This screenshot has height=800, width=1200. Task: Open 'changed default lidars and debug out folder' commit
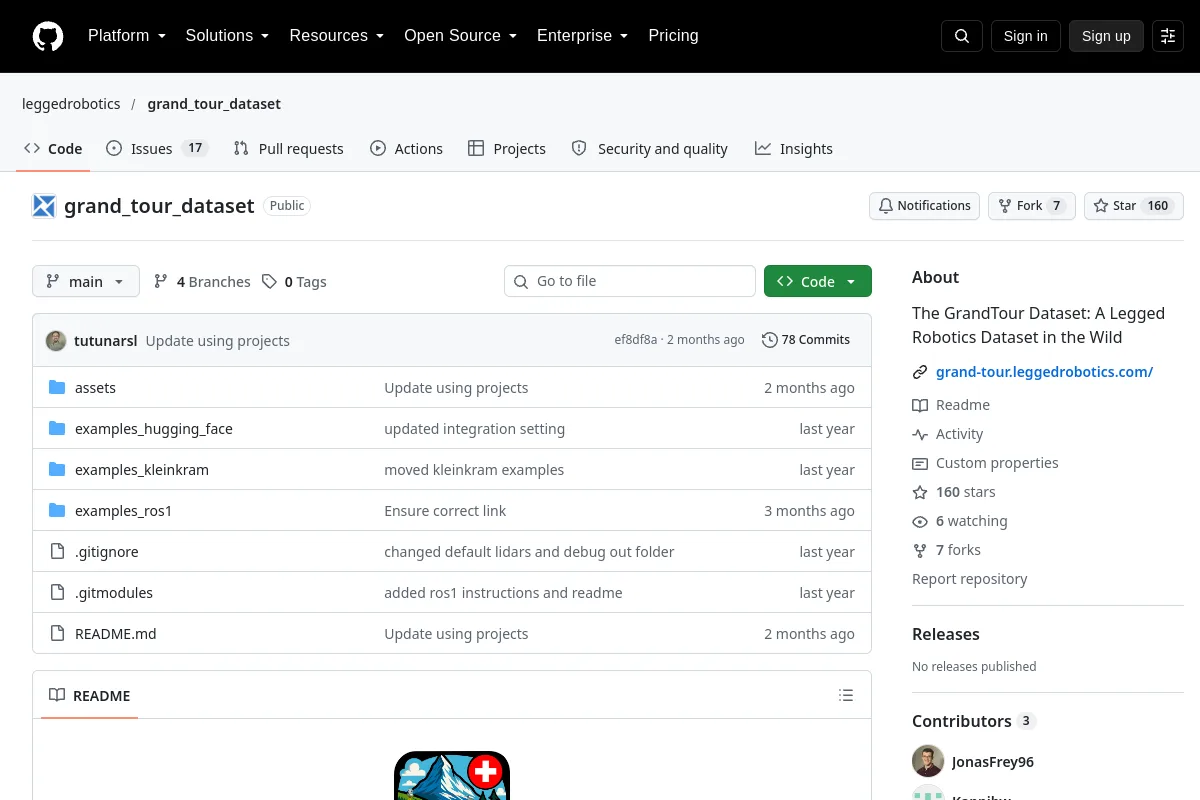click(x=529, y=552)
